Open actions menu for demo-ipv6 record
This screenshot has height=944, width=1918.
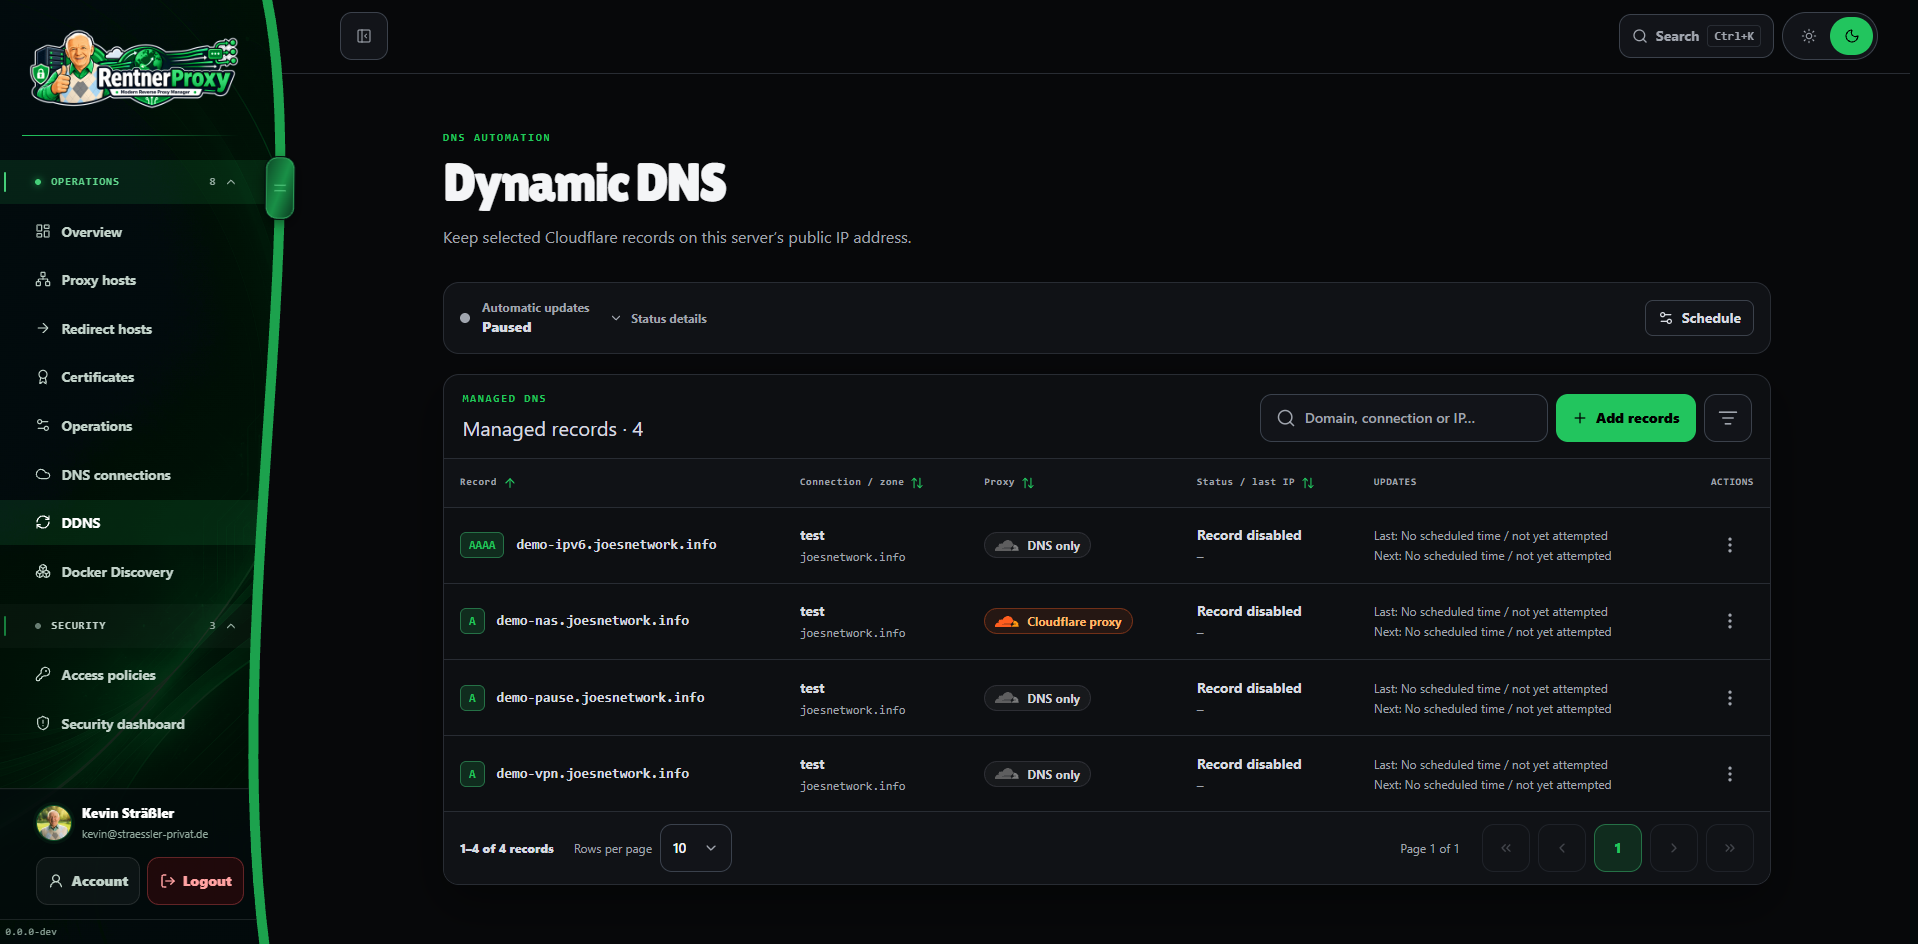1730,545
